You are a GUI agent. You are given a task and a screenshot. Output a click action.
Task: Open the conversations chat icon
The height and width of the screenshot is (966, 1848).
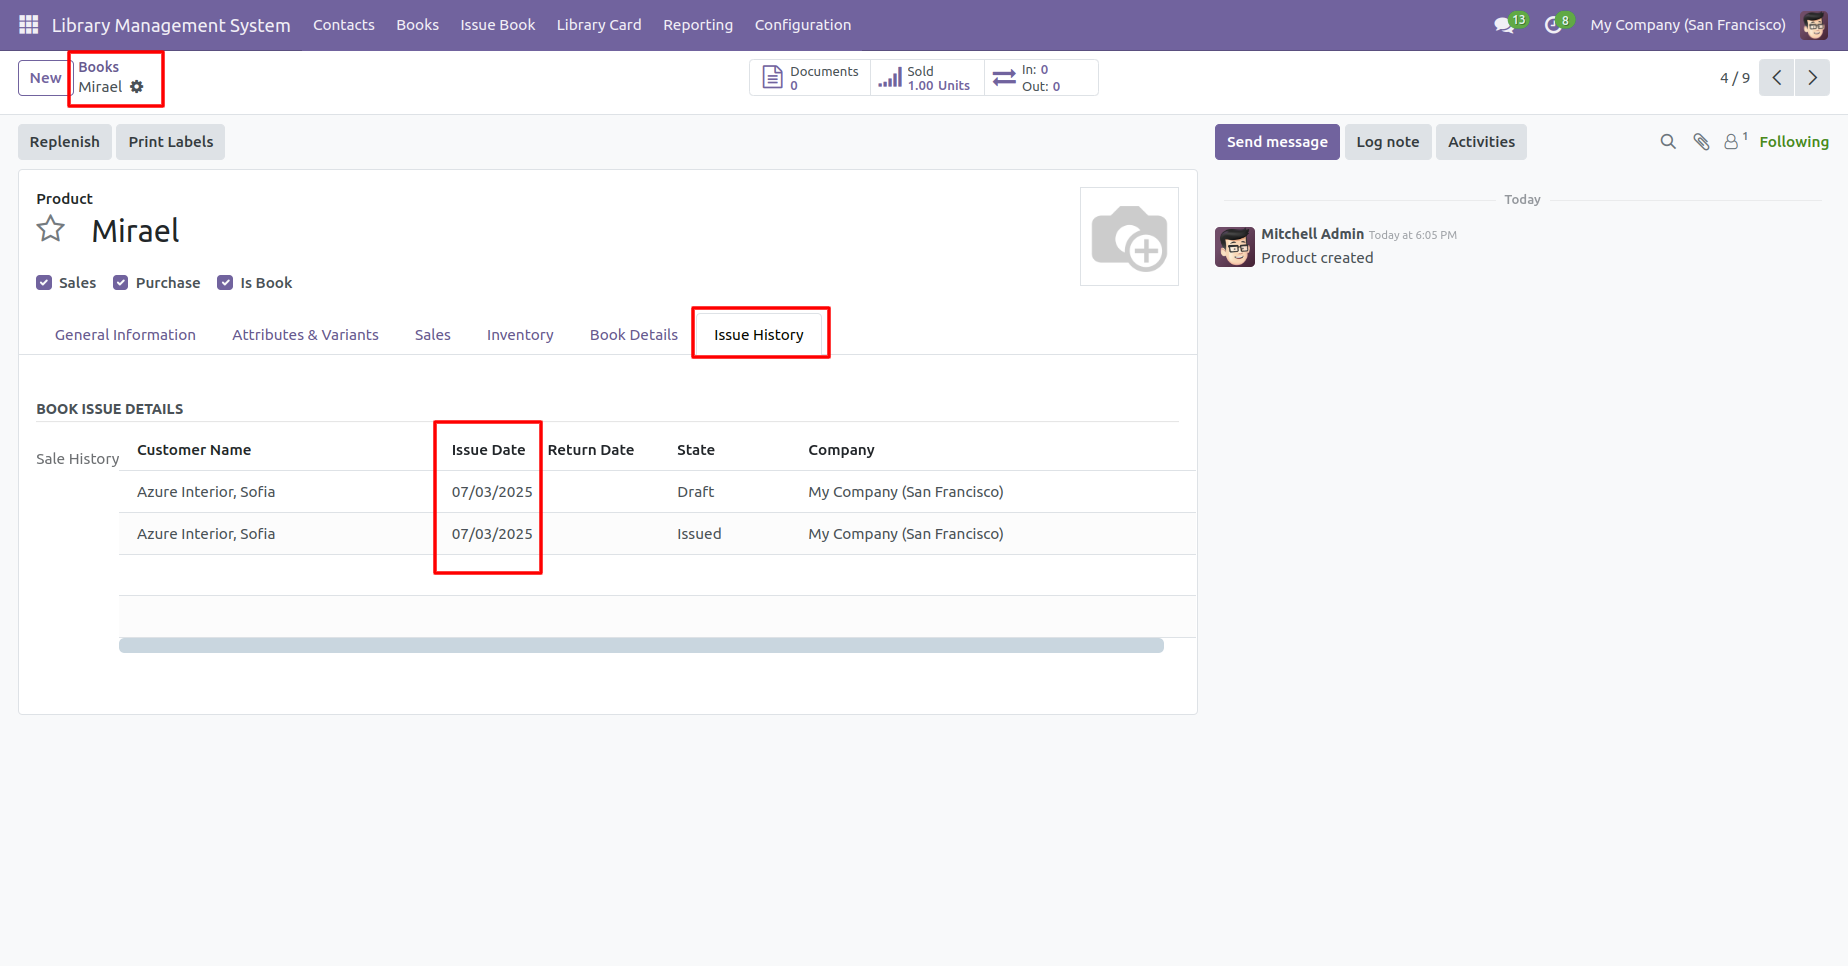click(x=1504, y=25)
